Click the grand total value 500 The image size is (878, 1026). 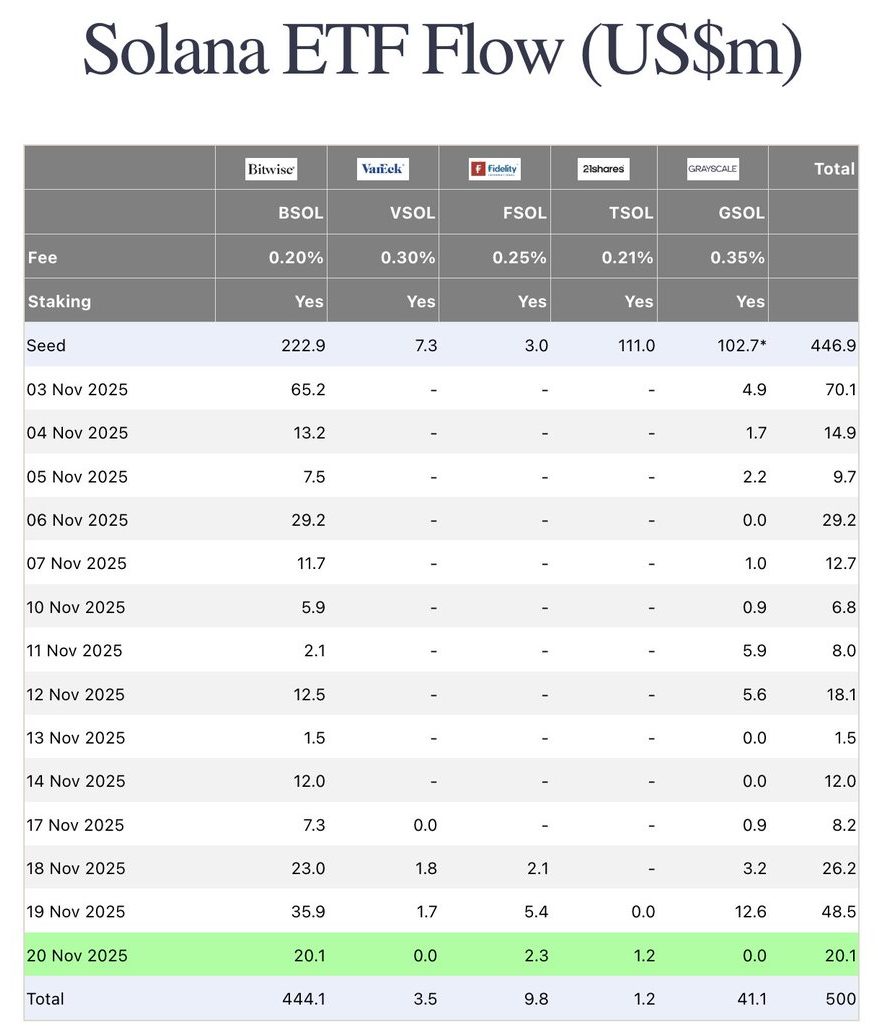pos(840,999)
